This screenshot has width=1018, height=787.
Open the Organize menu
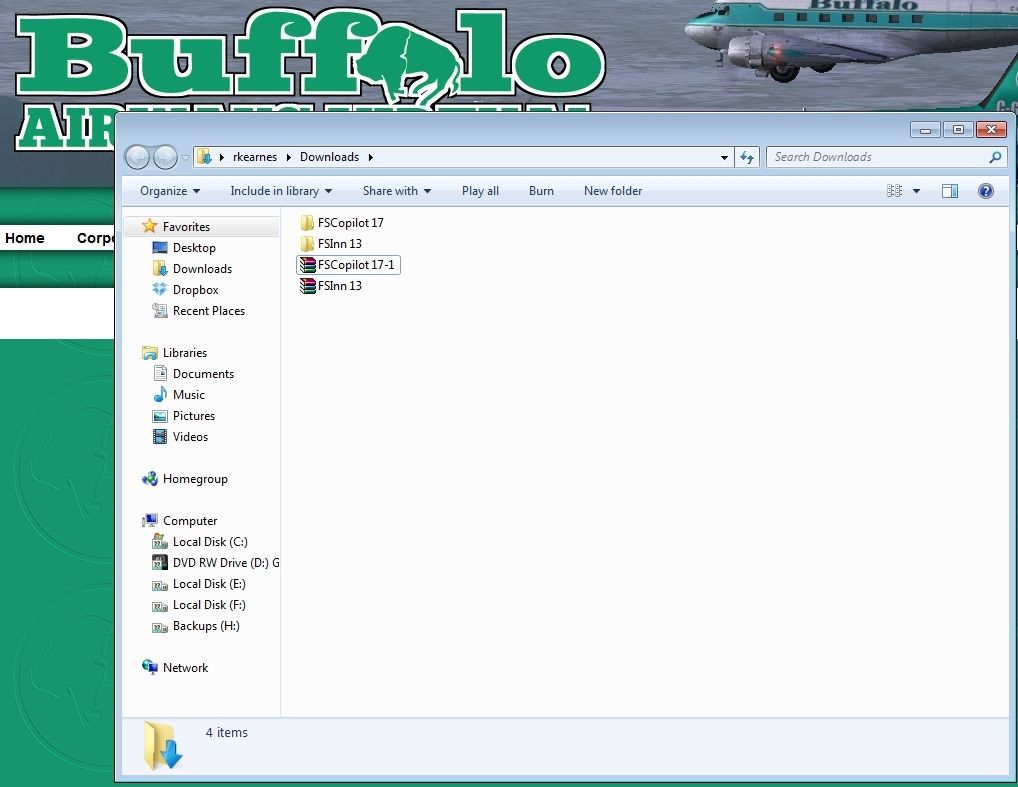pos(170,191)
